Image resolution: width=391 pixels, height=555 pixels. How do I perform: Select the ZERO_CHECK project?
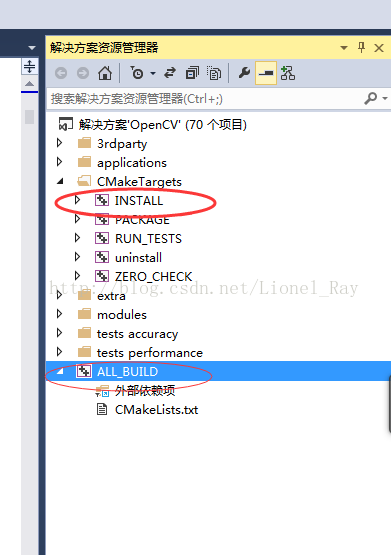pos(154,276)
